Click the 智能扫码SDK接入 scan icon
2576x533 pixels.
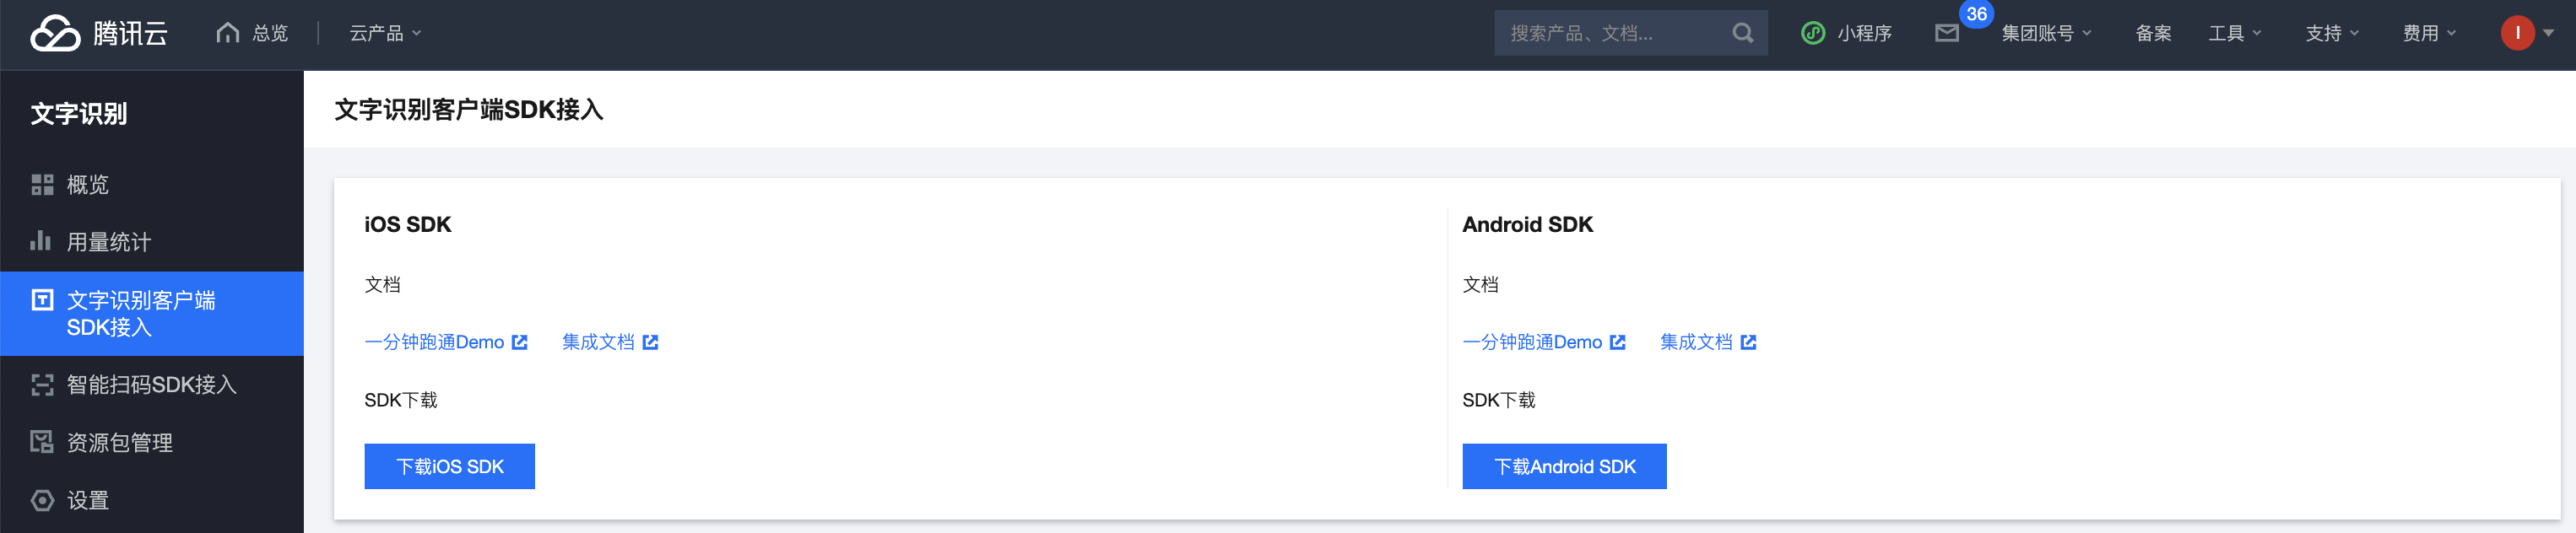pyautogui.click(x=42, y=385)
